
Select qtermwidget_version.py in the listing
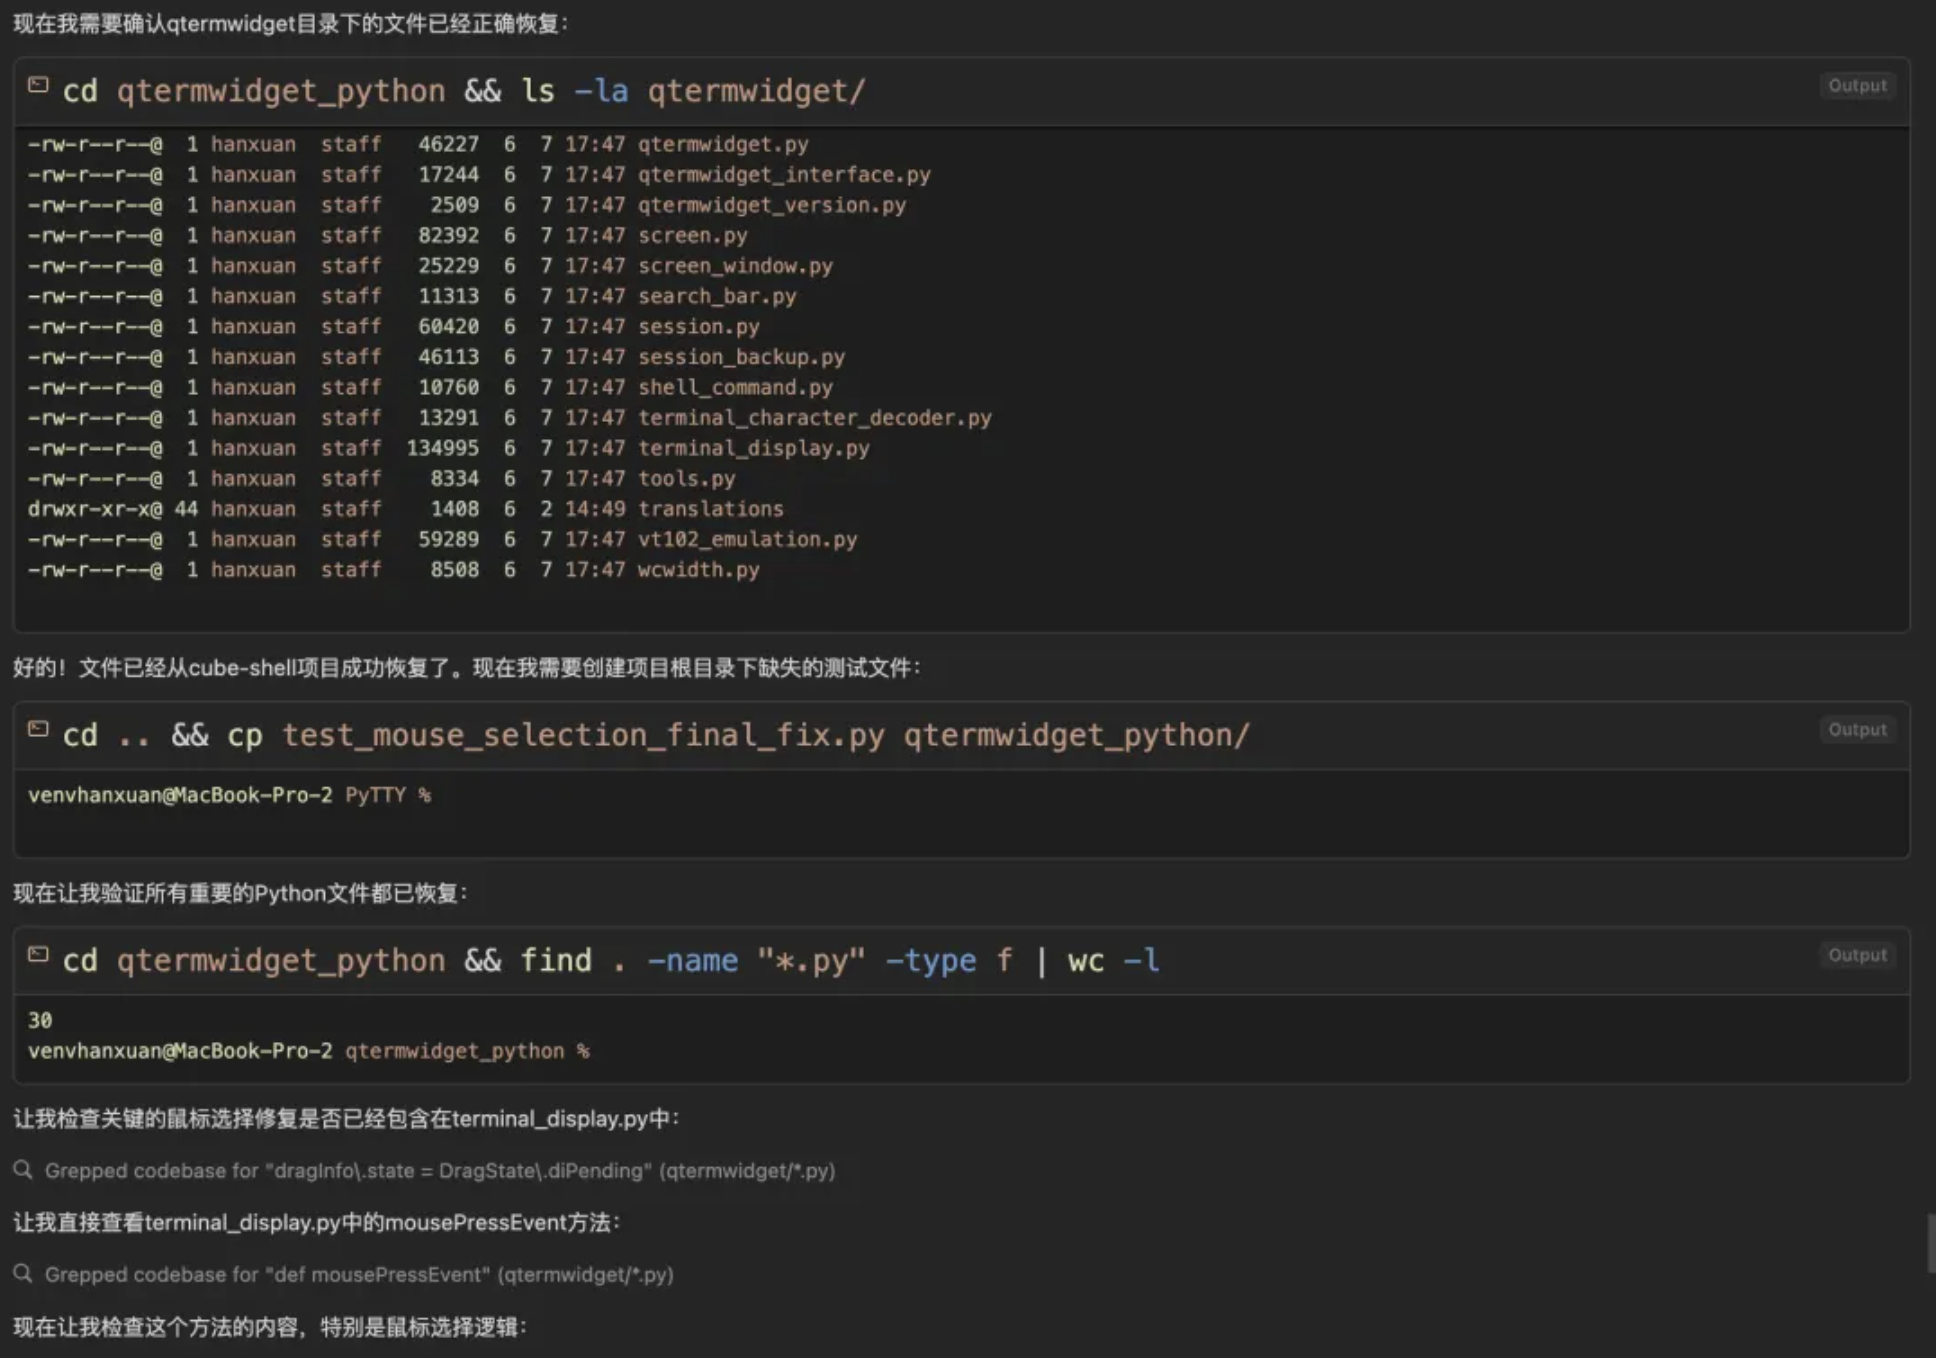tap(772, 205)
